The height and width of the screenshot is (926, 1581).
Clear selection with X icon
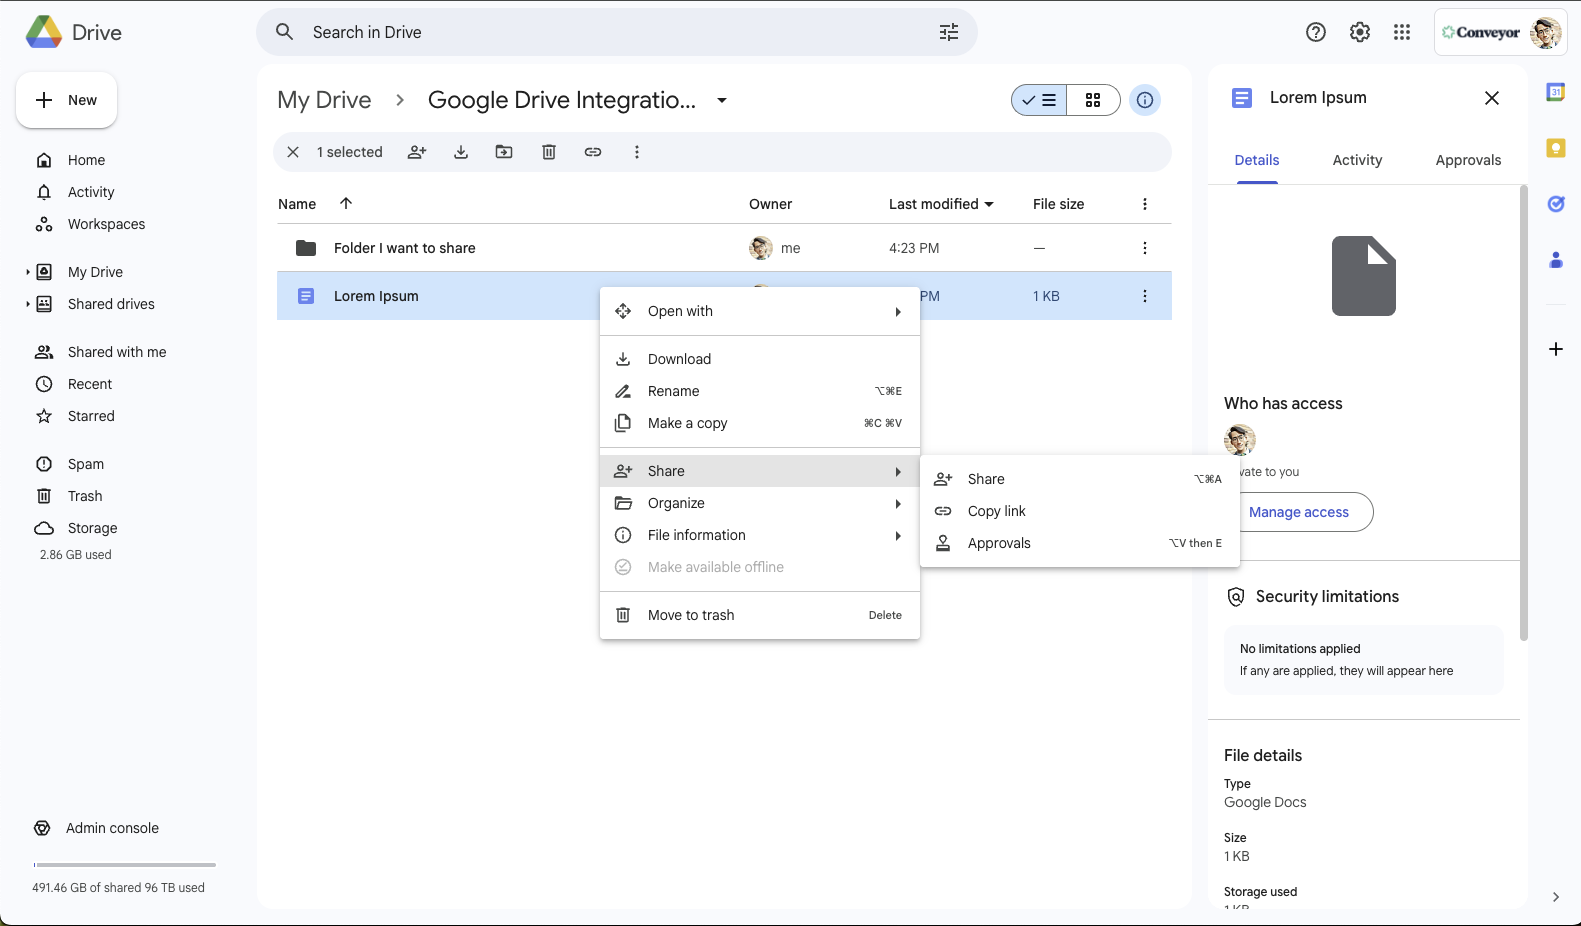click(293, 152)
